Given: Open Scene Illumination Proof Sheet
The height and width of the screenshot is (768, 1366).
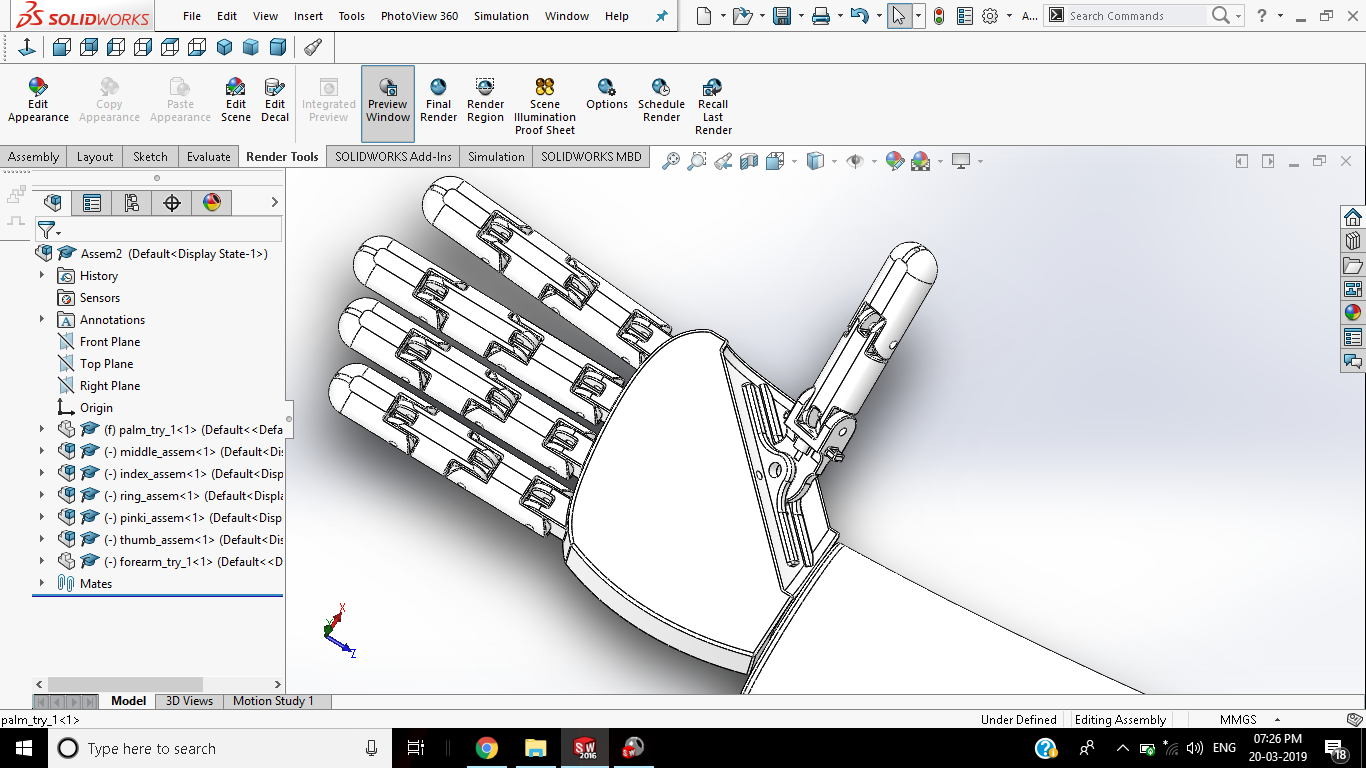Looking at the screenshot, I should point(545,106).
